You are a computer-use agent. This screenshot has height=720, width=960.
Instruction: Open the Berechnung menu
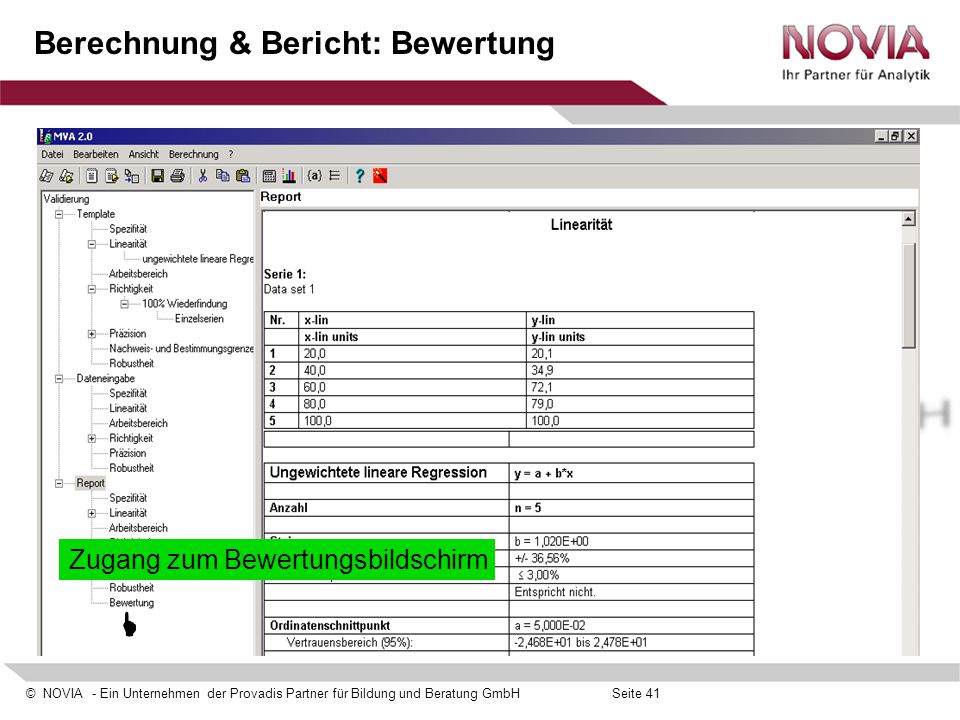click(193, 154)
